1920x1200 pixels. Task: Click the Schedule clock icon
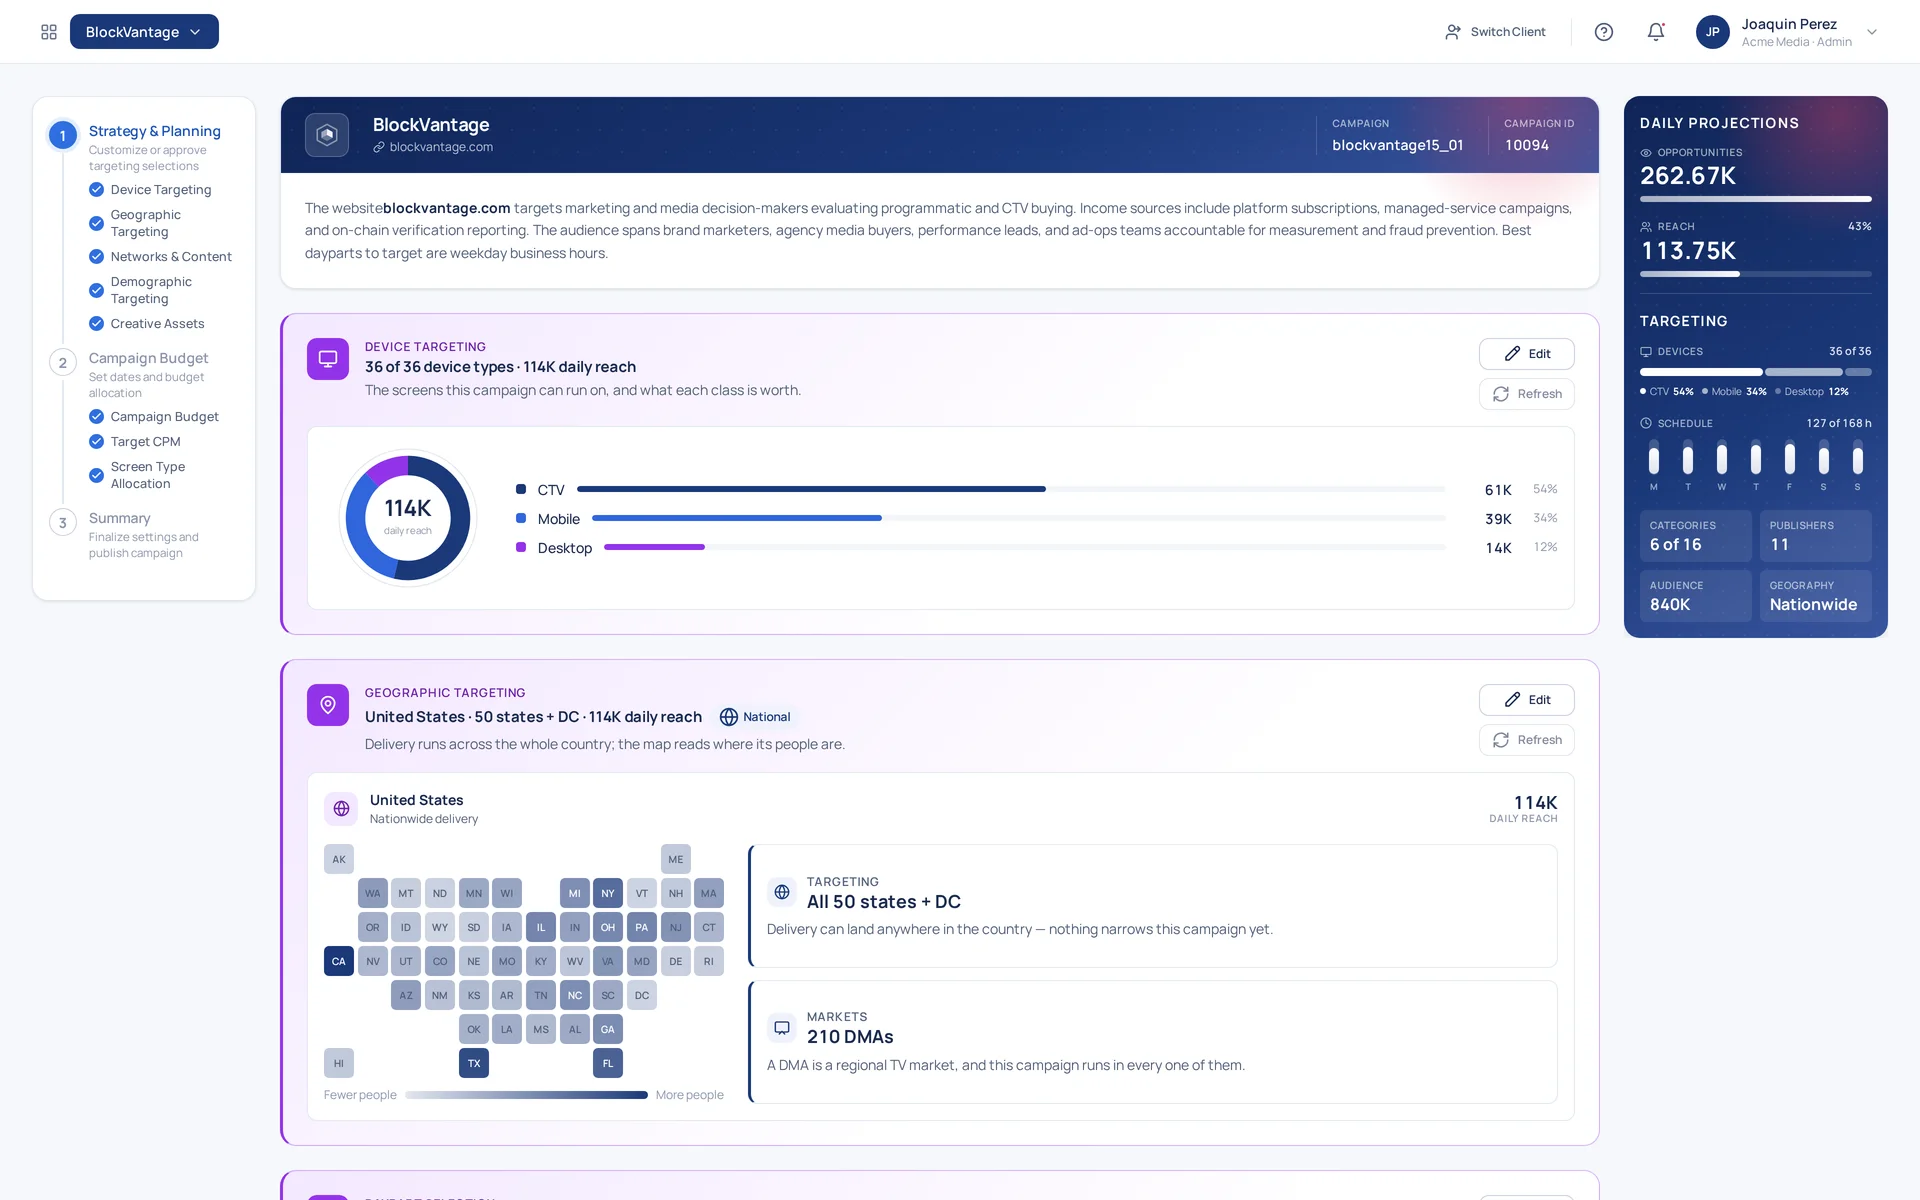click(1646, 423)
